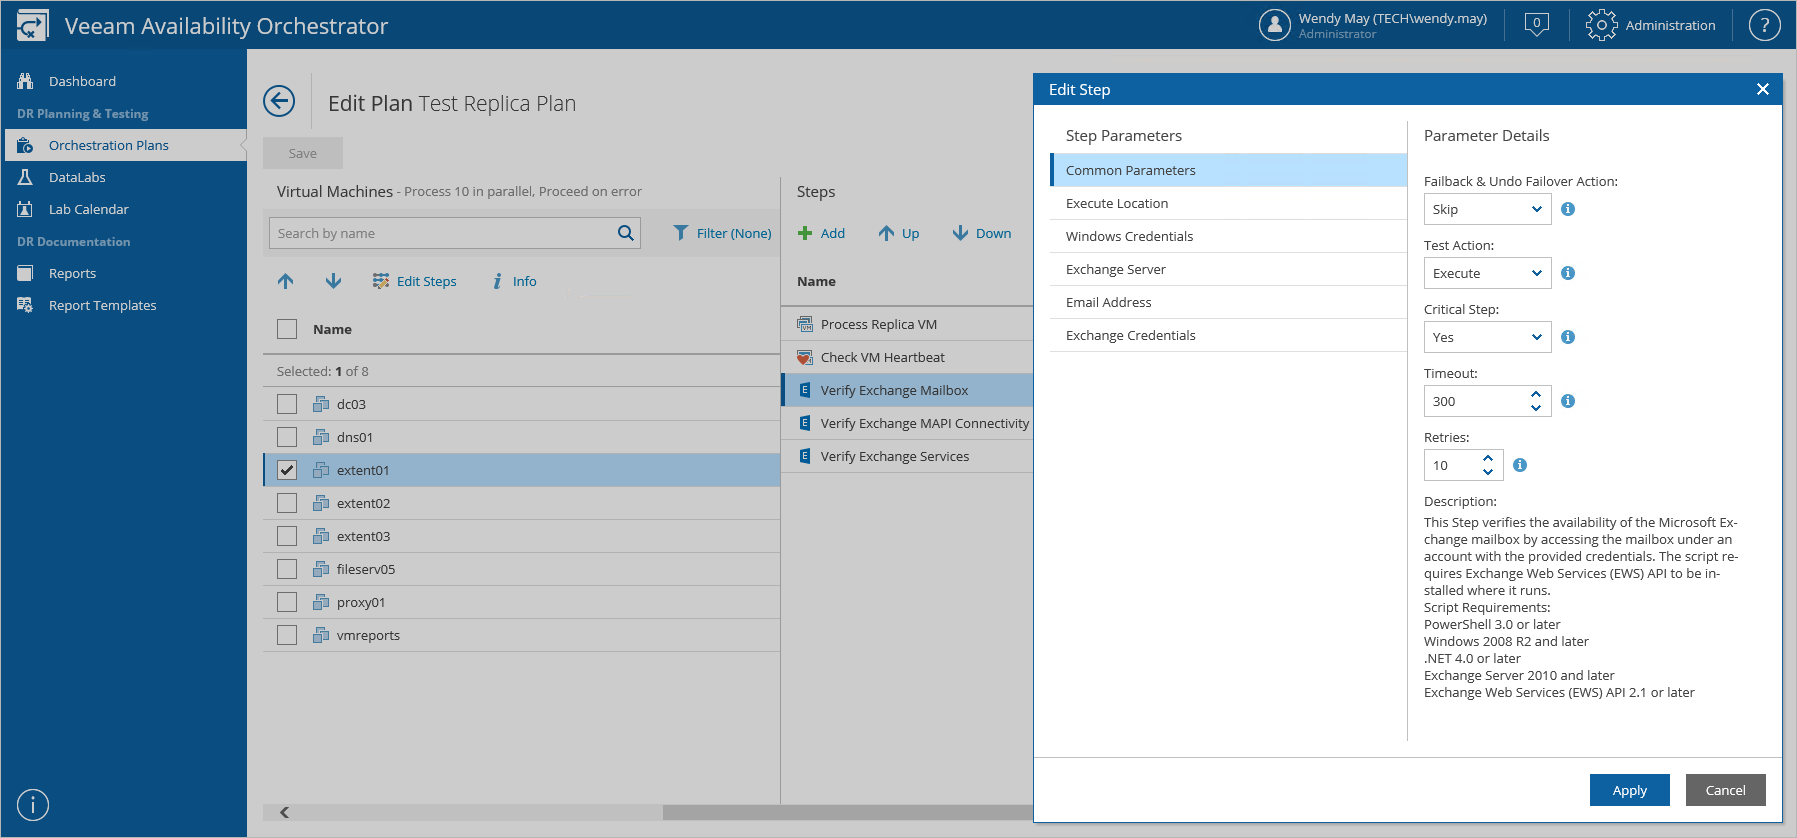The image size is (1797, 838).
Task: Click the Administration gear icon
Action: (x=1601, y=25)
